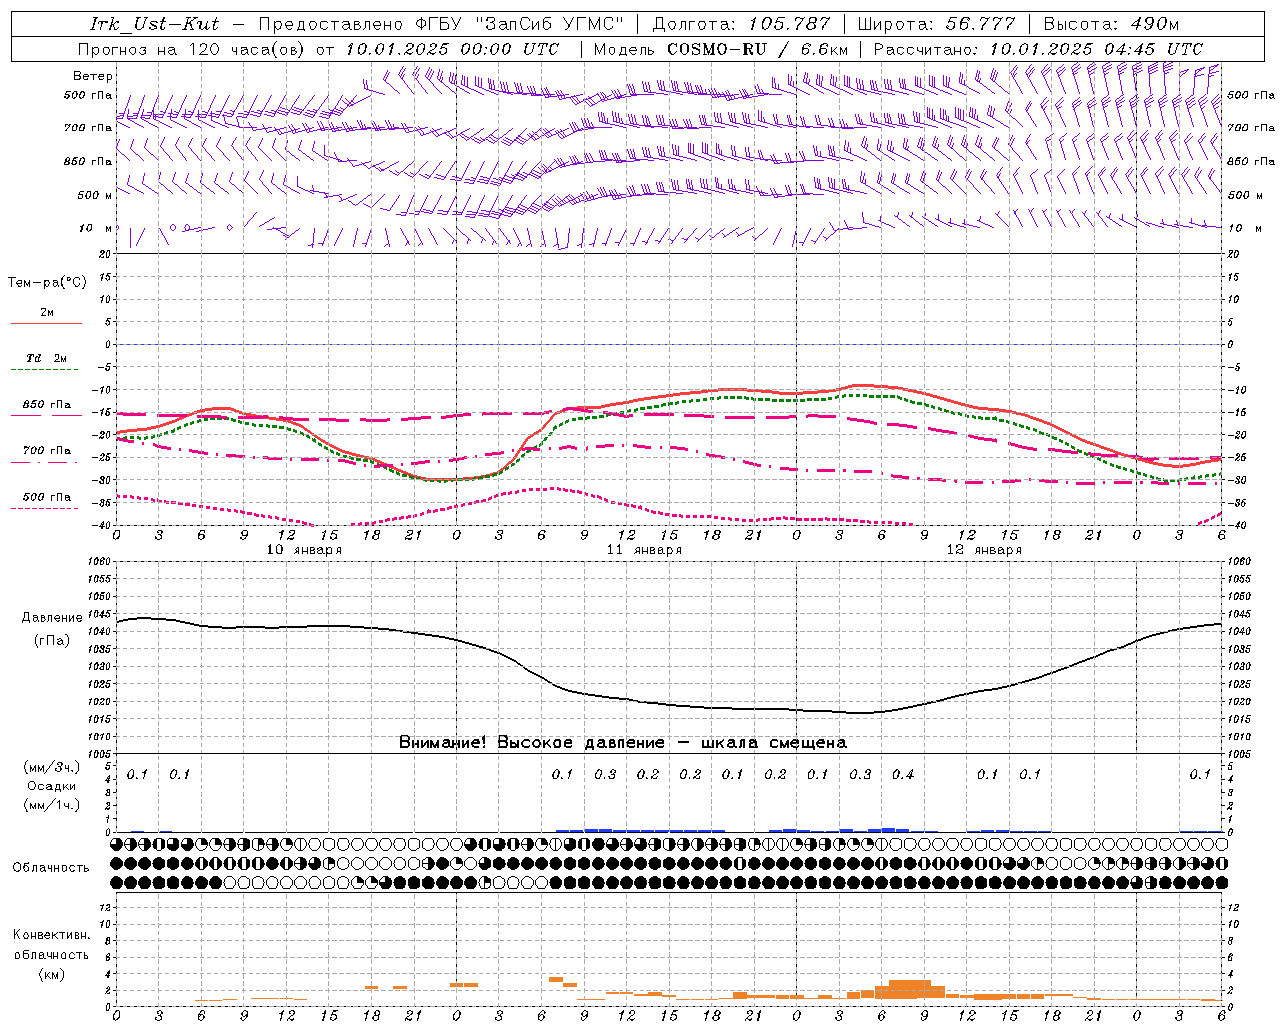
Task: Click the solid line sample under 2м legend
Action: (x=46, y=323)
